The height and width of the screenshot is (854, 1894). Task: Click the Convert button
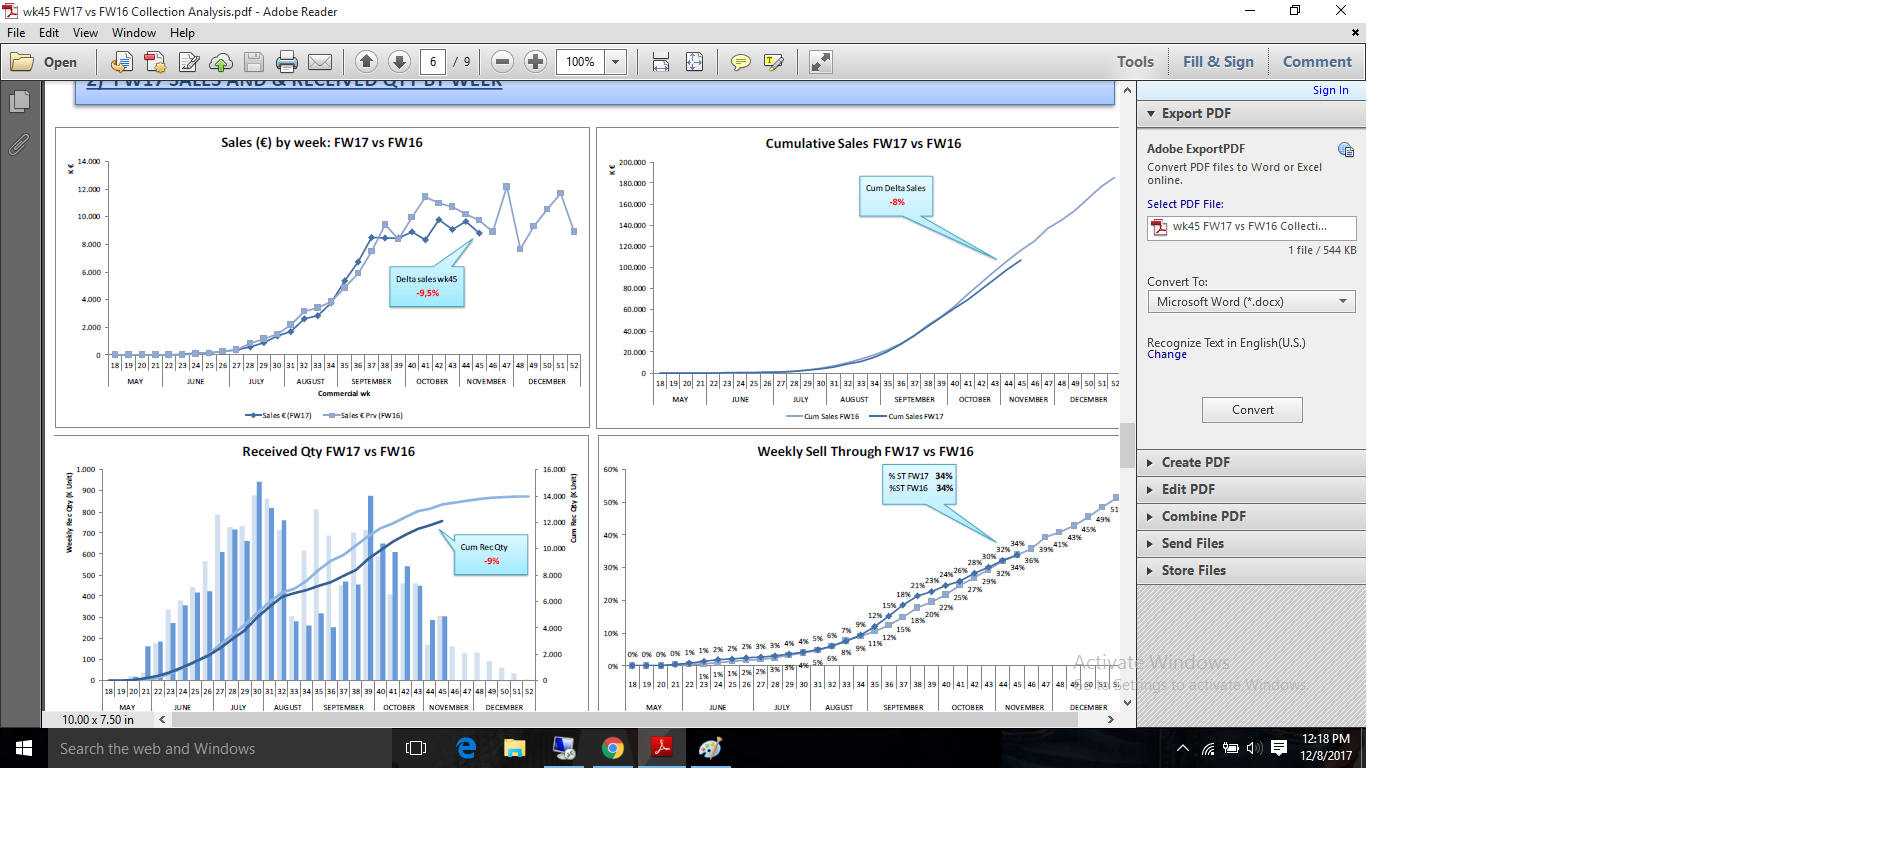click(x=1252, y=410)
